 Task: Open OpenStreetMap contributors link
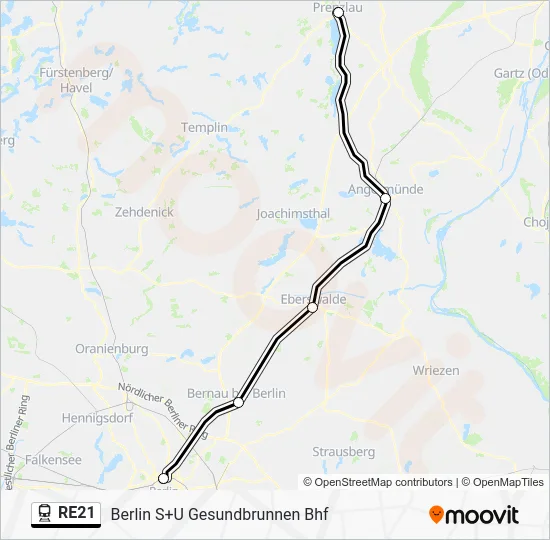pos(378,482)
